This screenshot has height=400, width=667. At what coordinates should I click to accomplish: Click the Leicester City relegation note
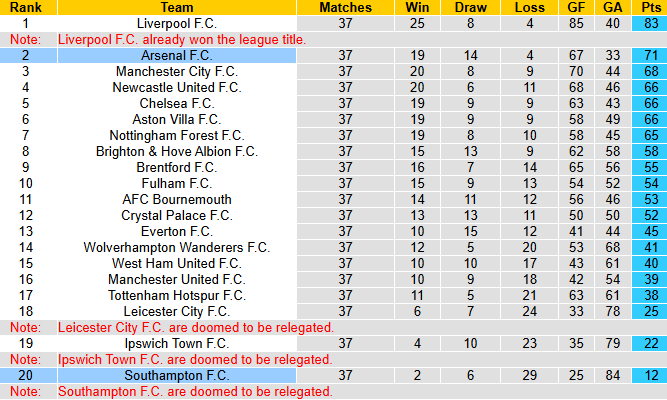pyautogui.click(x=195, y=328)
